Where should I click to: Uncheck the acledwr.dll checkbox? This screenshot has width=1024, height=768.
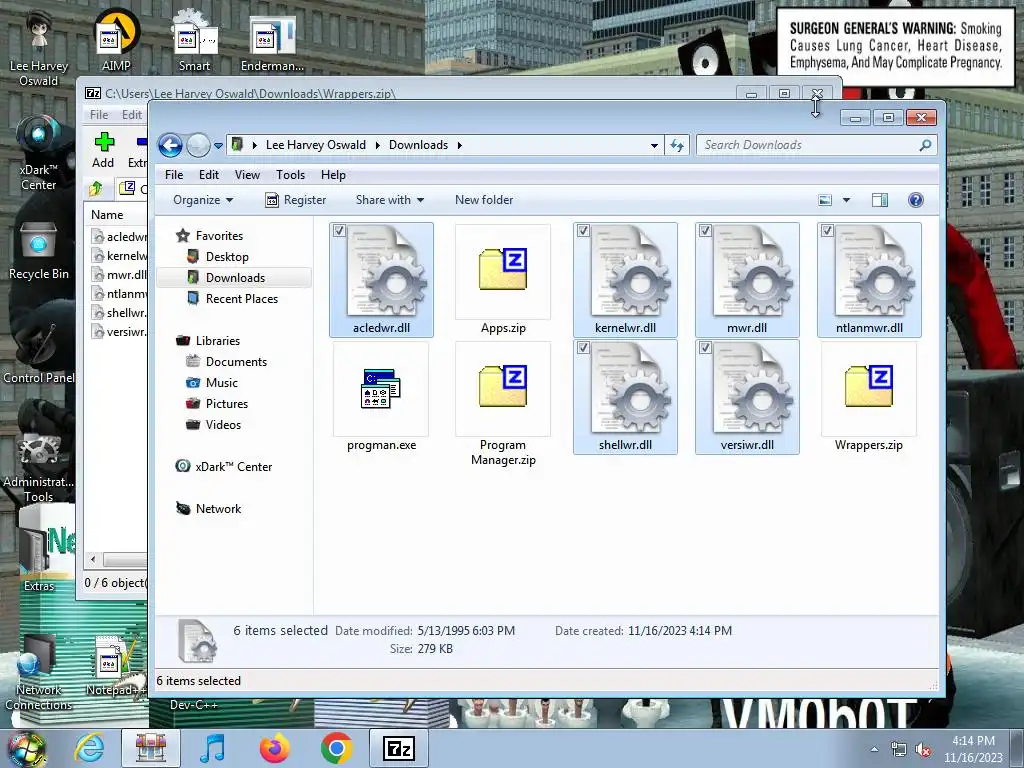[339, 231]
